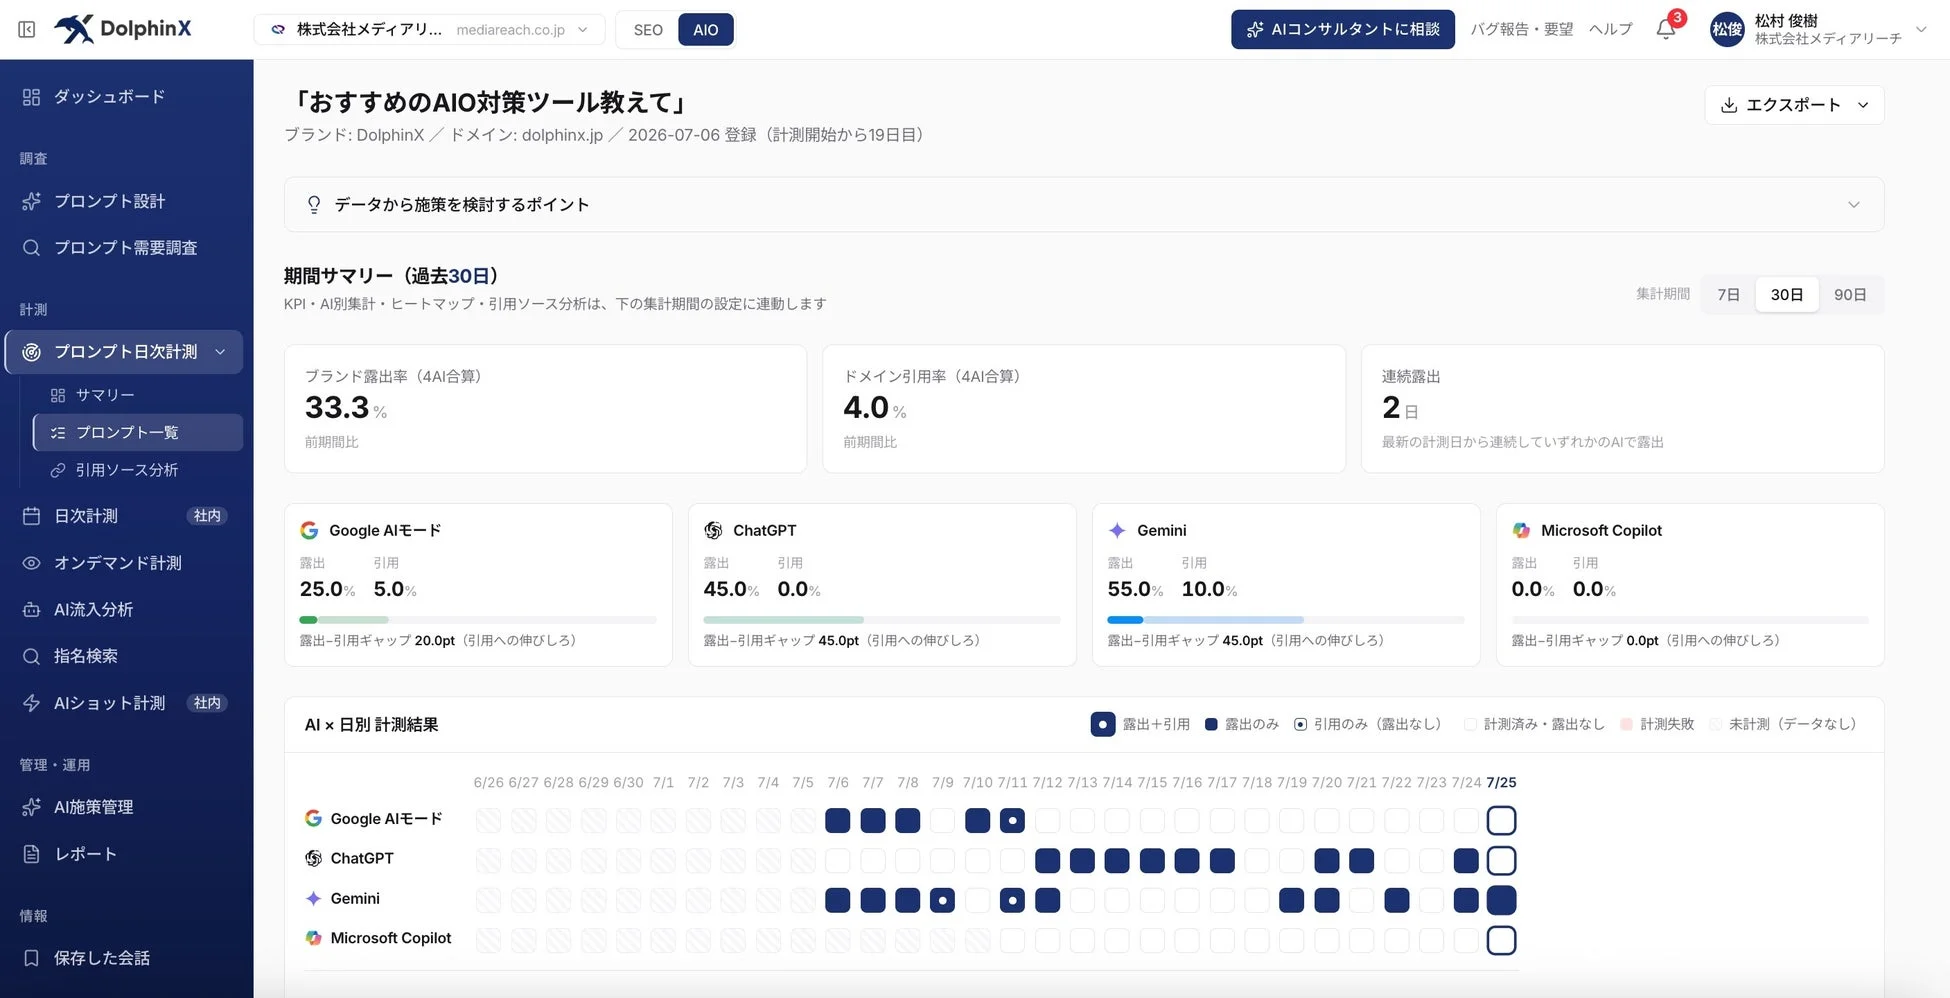Go to プロンプト一覧 in the sidebar
The width and height of the screenshot is (1950, 998).
(x=138, y=433)
